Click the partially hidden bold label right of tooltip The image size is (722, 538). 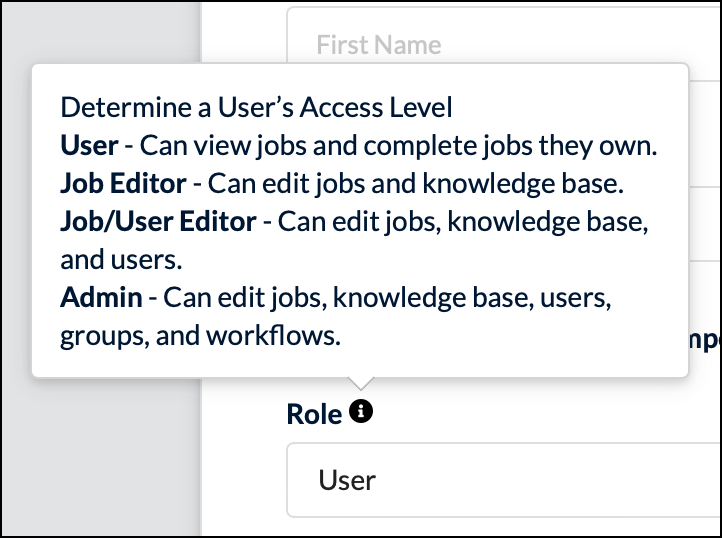point(705,342)
